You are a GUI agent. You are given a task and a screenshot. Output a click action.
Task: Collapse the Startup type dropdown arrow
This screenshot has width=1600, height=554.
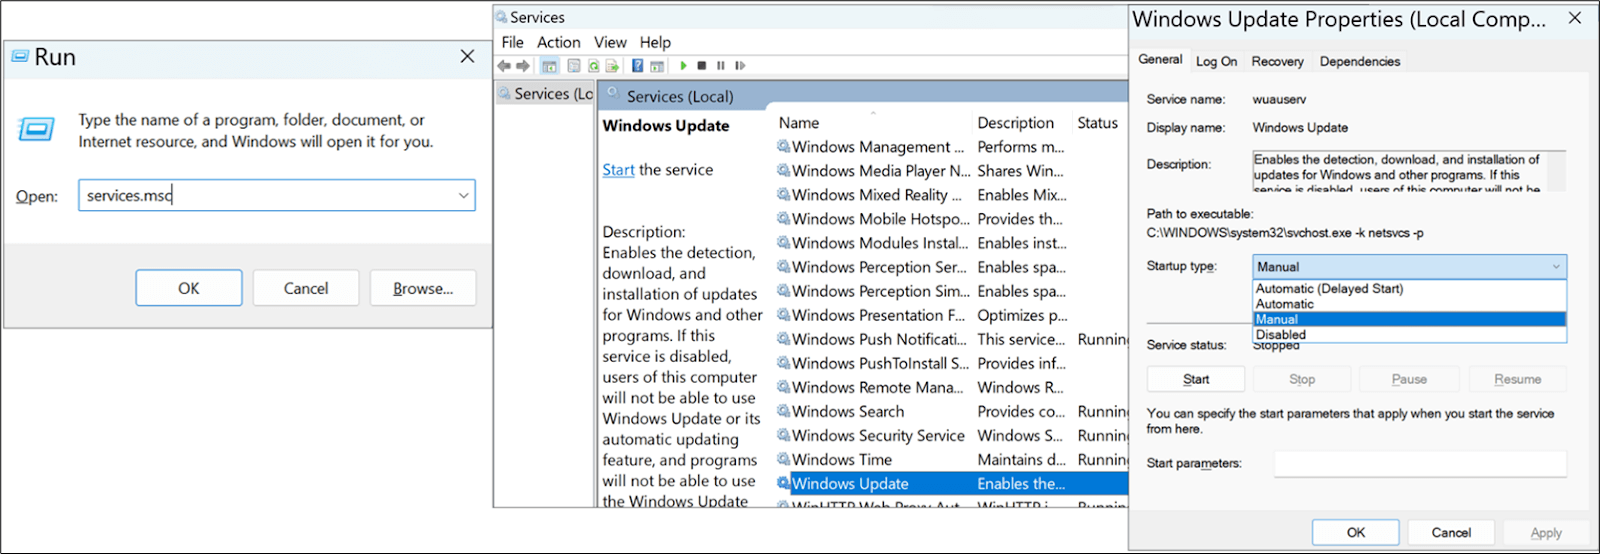1555,267
